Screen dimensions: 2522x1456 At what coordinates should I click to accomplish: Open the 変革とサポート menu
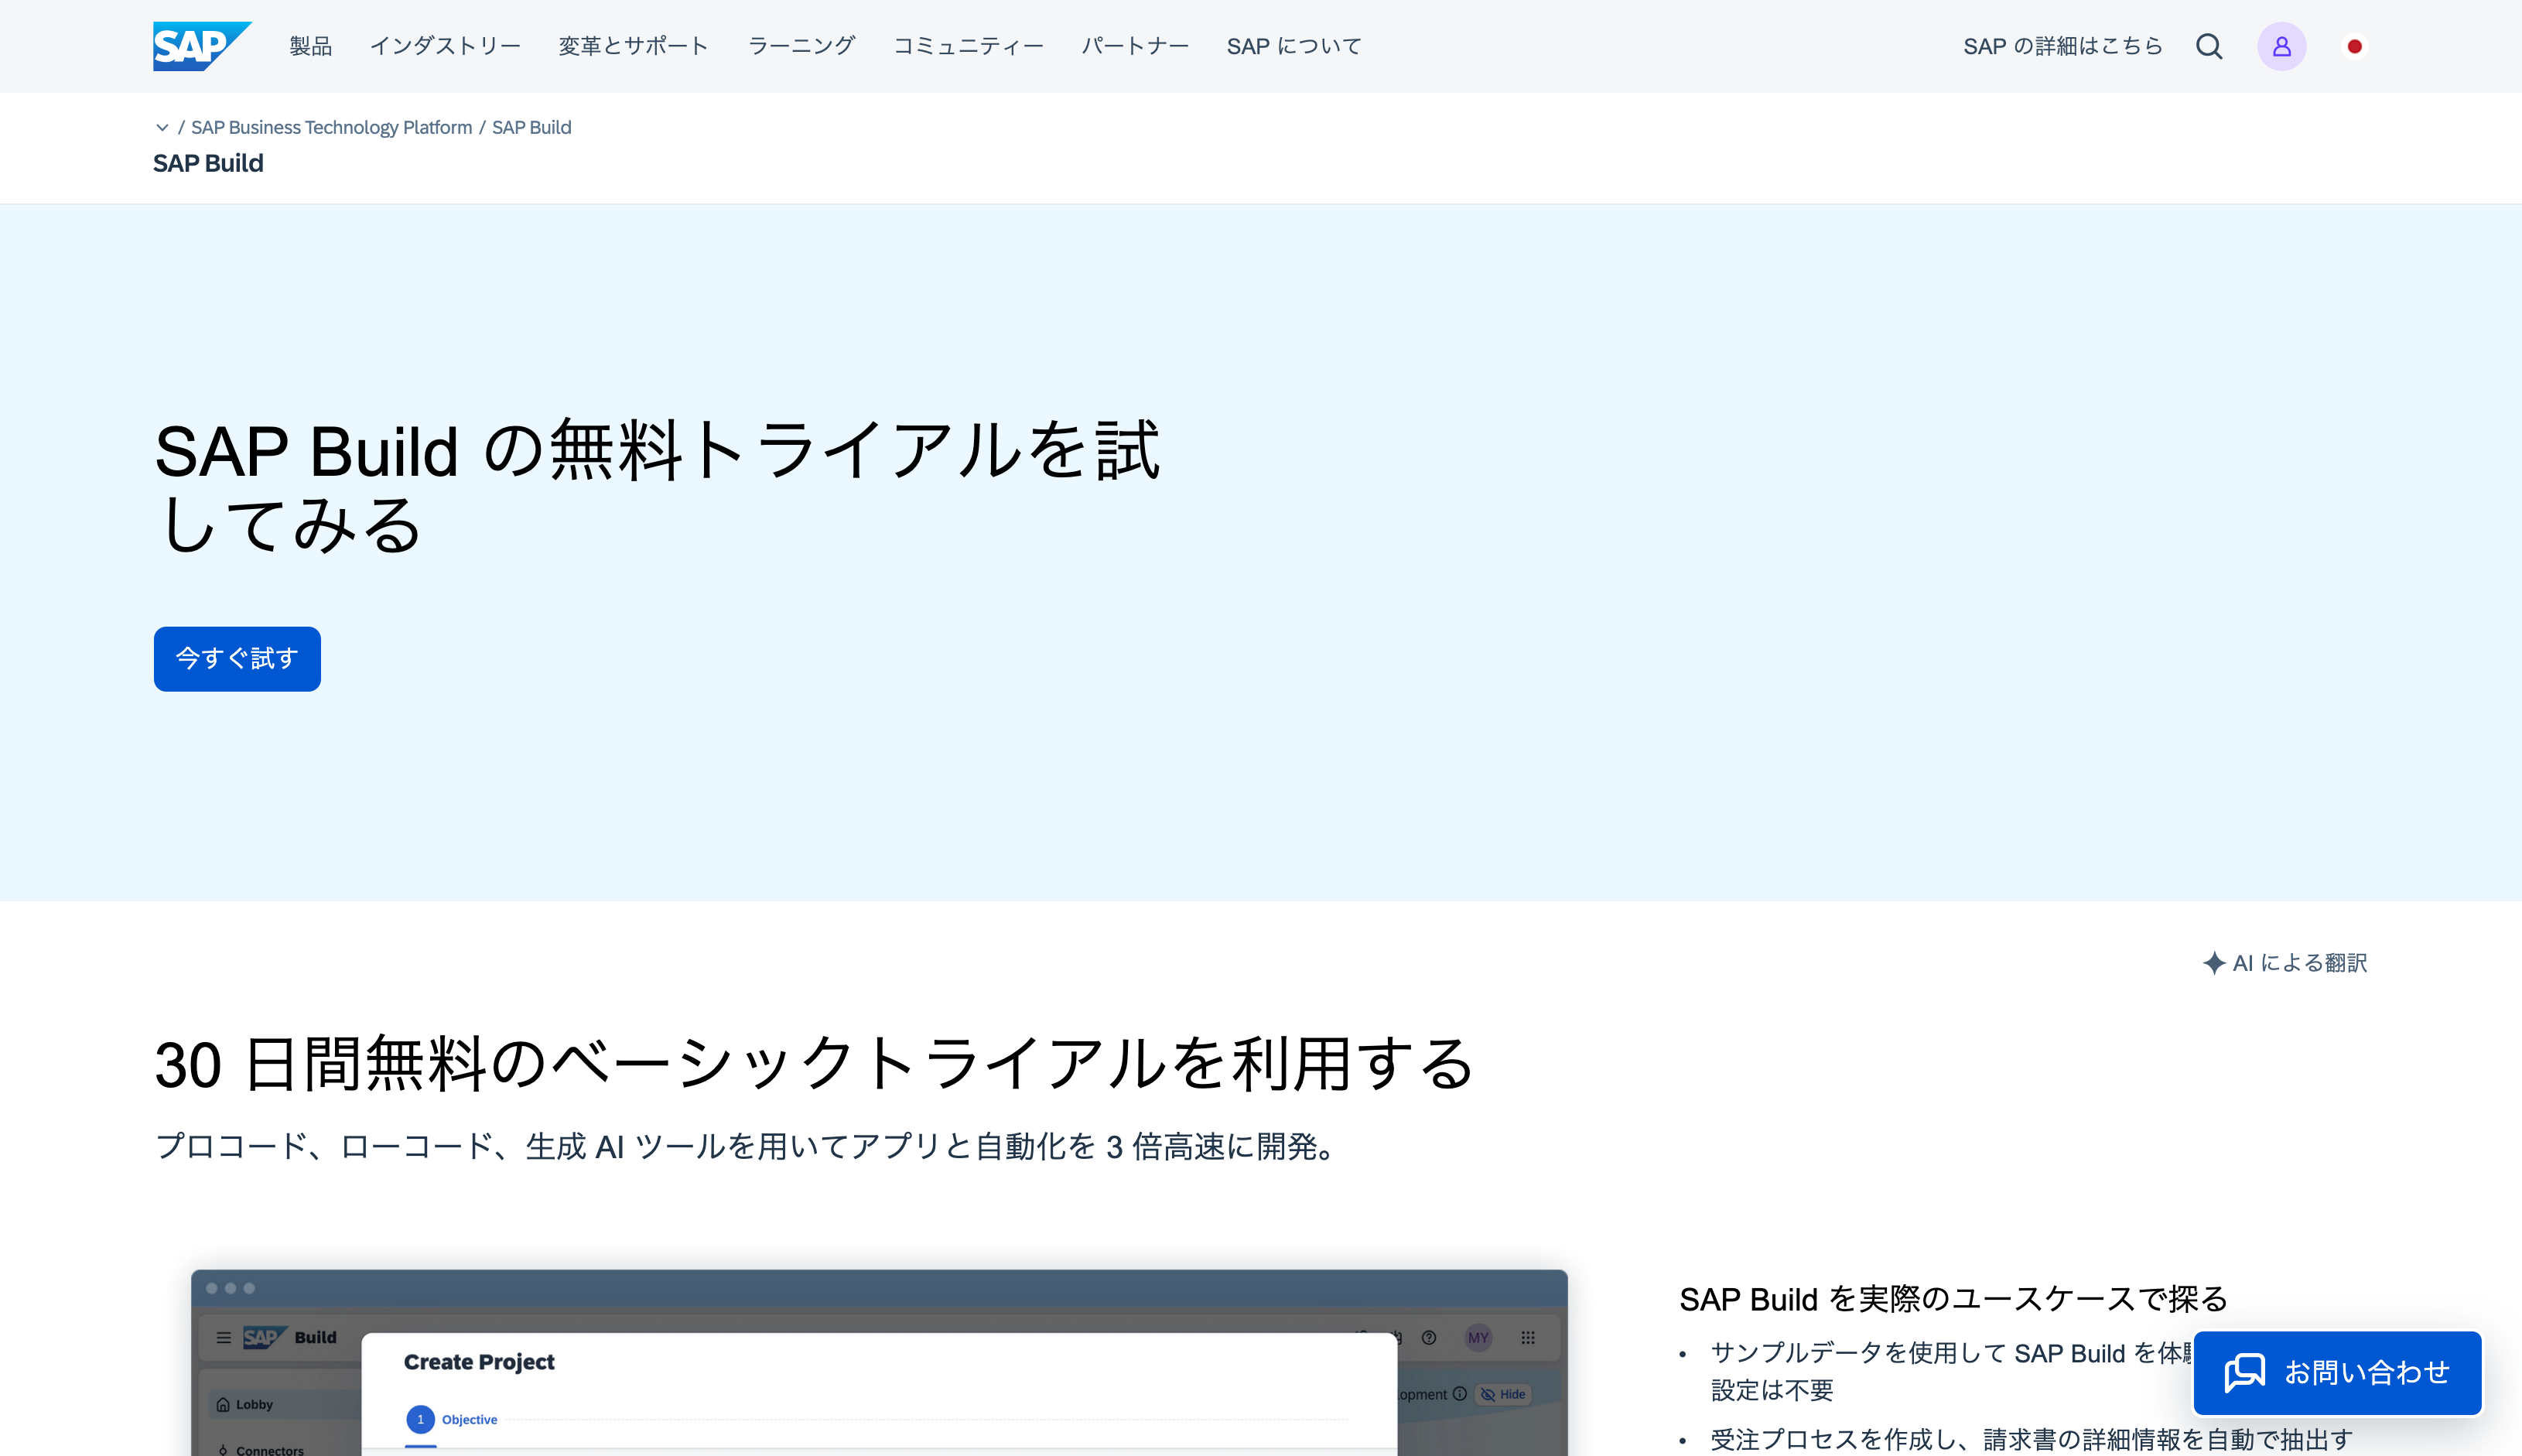coord(633,46)
